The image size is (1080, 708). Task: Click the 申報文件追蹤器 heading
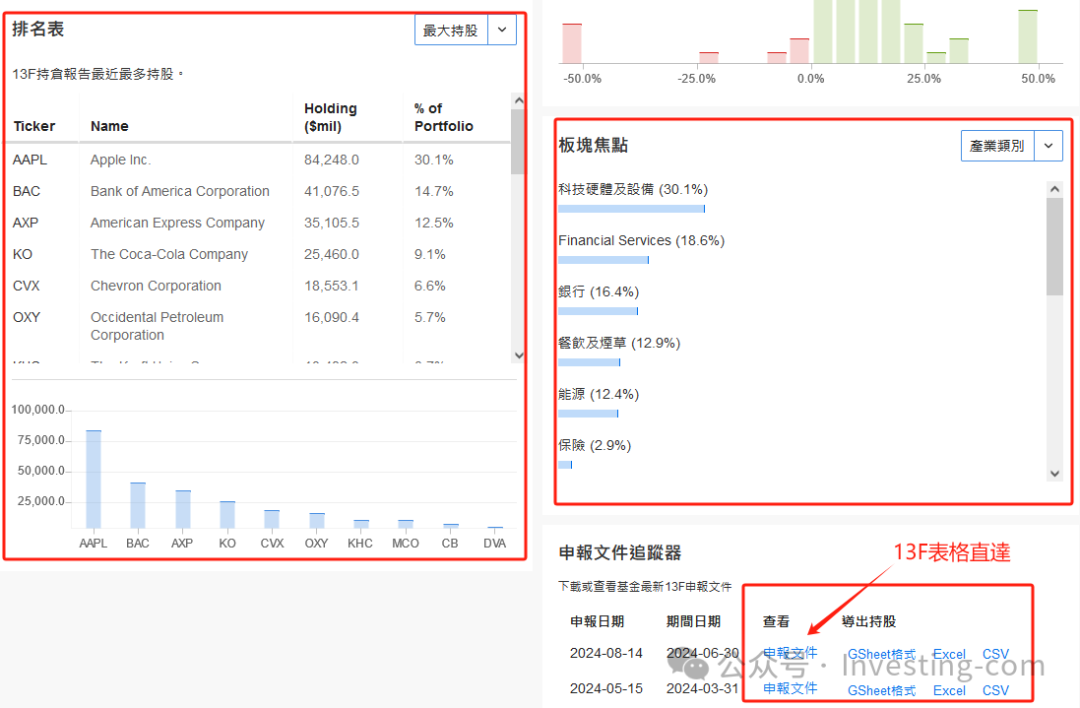620,553
